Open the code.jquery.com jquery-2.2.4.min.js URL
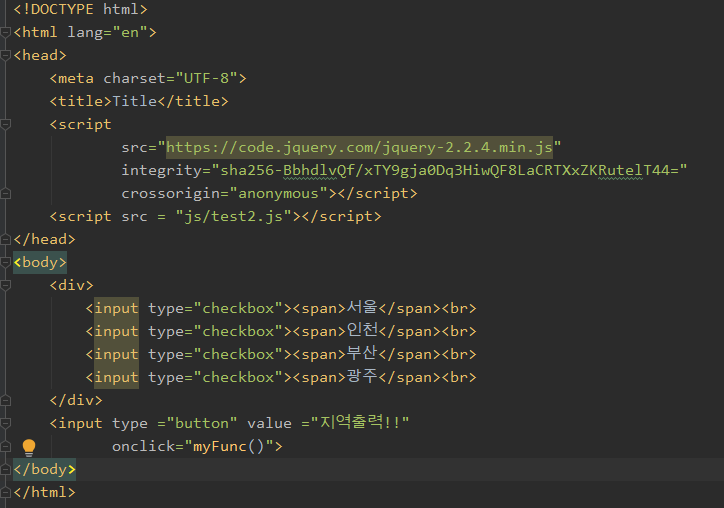 coord(359,148)
